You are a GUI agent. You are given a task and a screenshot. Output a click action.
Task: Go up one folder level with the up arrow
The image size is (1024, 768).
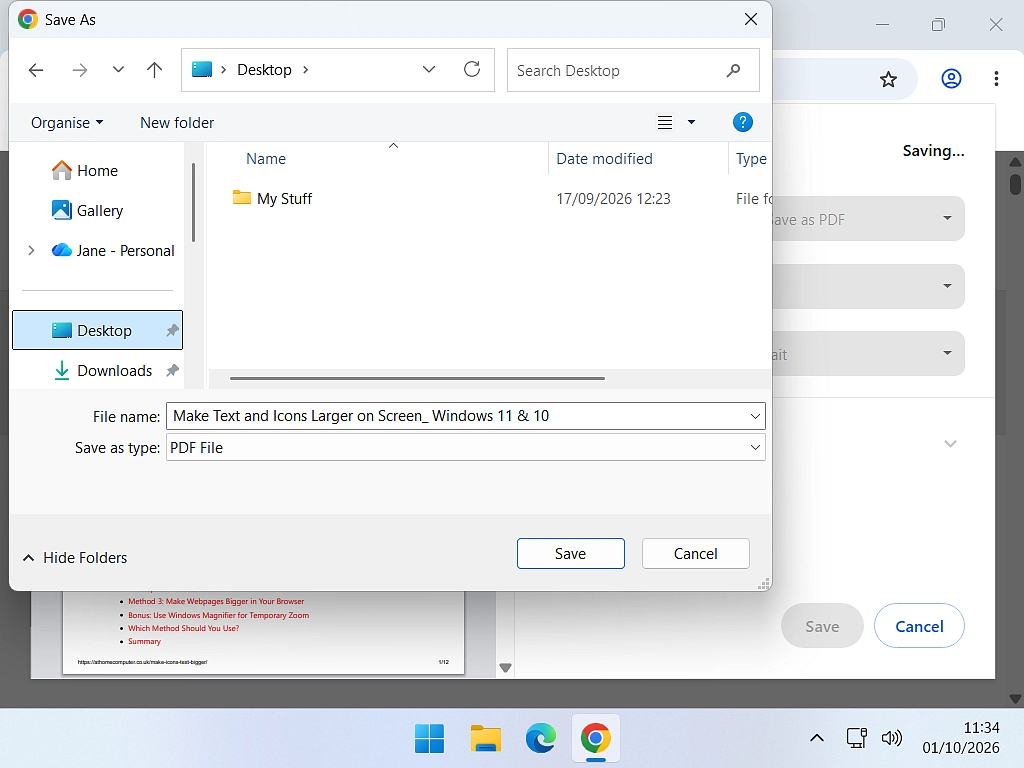click(x=154, y=70)
